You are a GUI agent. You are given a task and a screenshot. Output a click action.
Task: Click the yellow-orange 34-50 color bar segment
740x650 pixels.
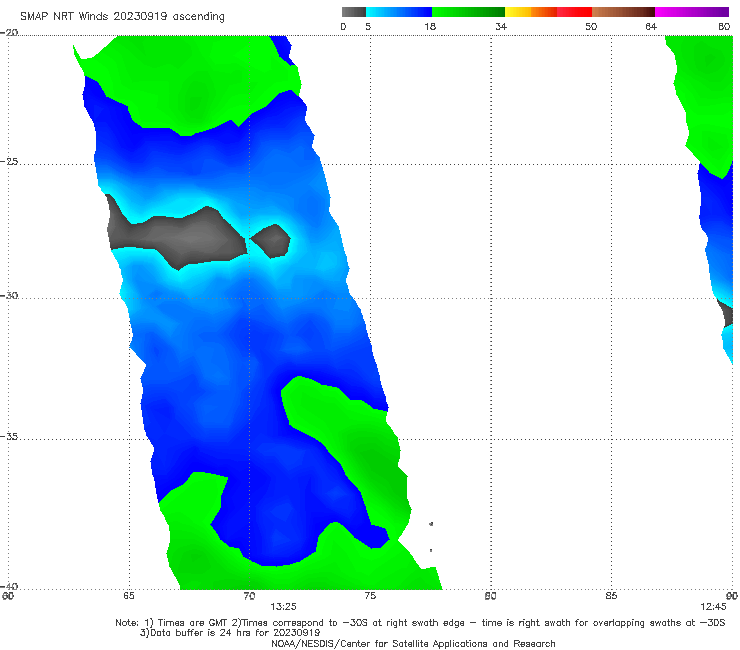[x=548, y=12]
